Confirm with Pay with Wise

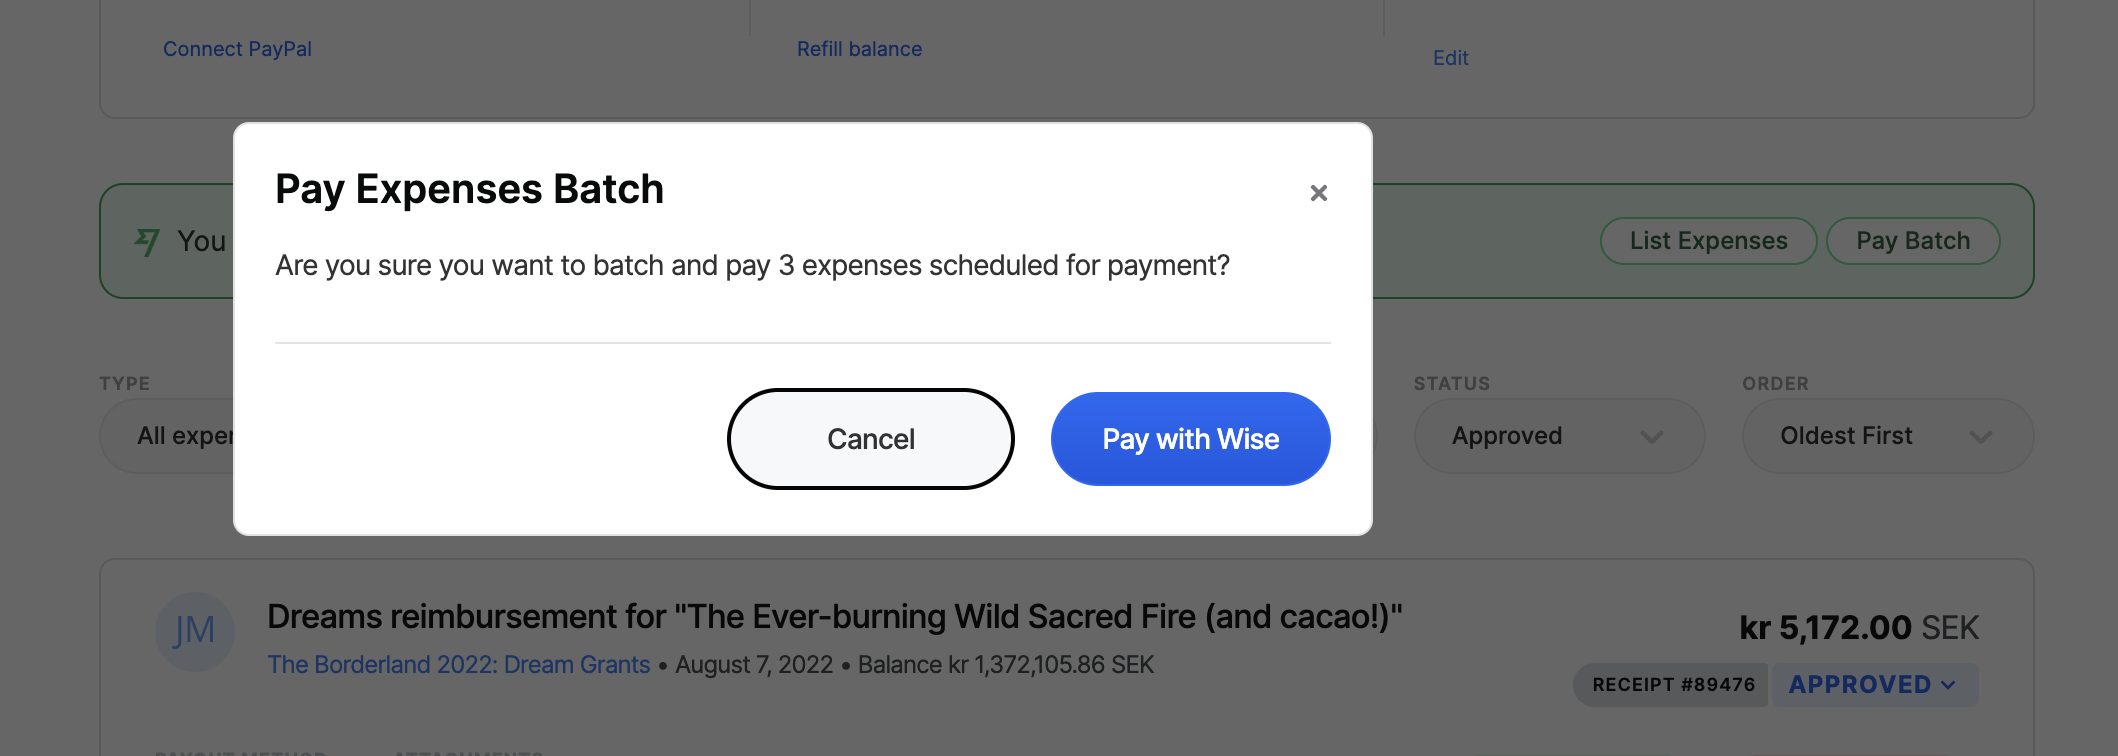pos(1190,439)
